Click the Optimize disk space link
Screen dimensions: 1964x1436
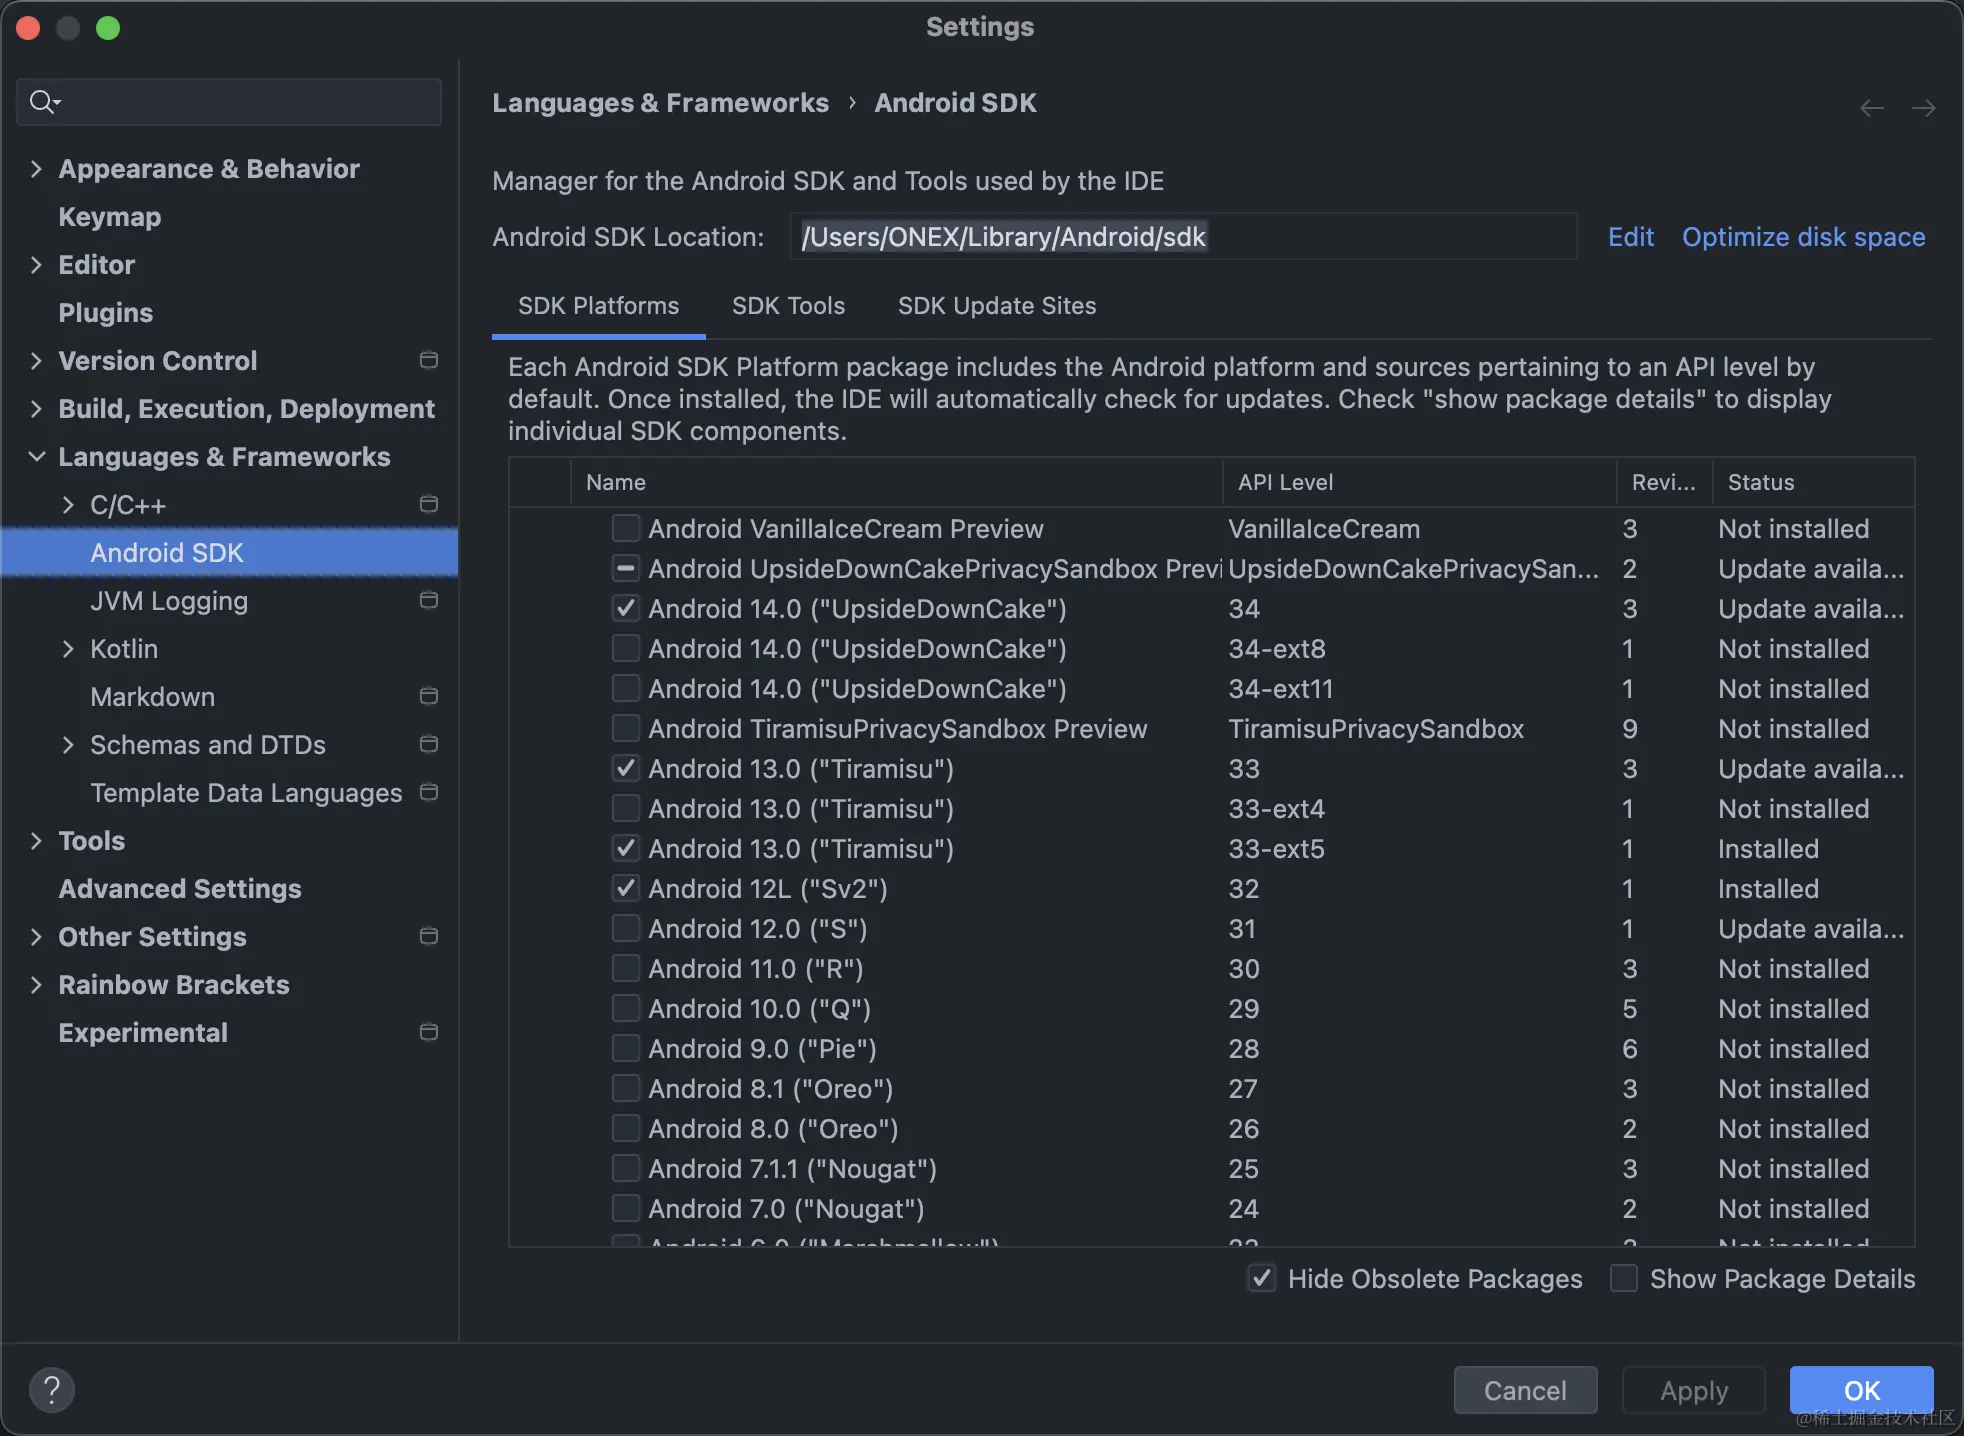coord(1802,237)
